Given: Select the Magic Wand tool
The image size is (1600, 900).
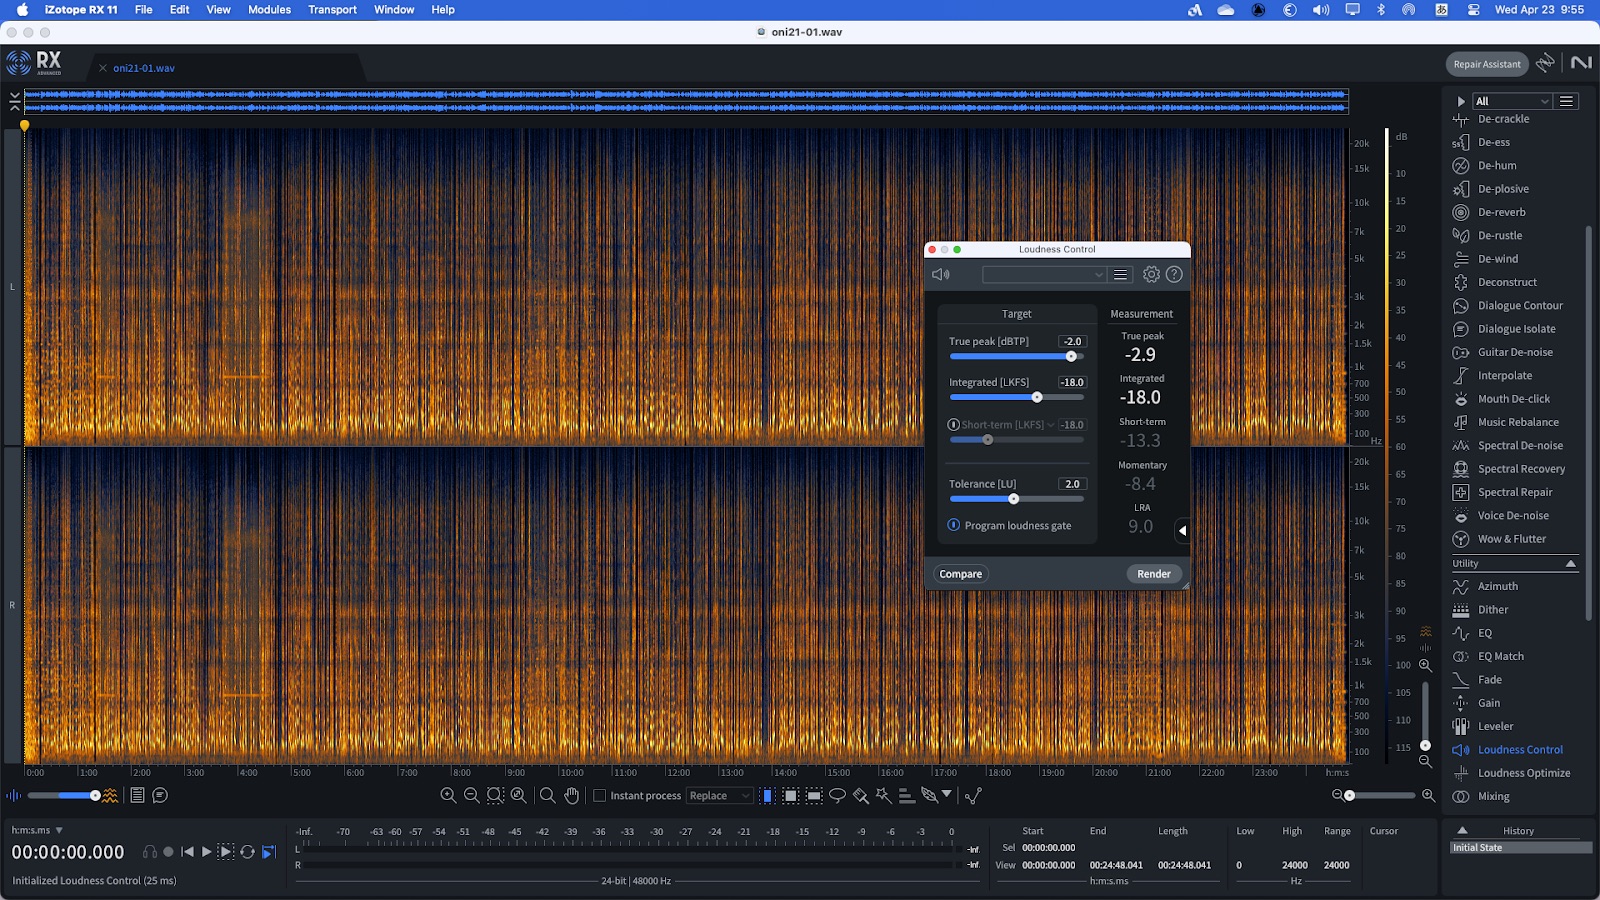Looking at the screenshot, I should pyautogui.click(x=883, y=796).
